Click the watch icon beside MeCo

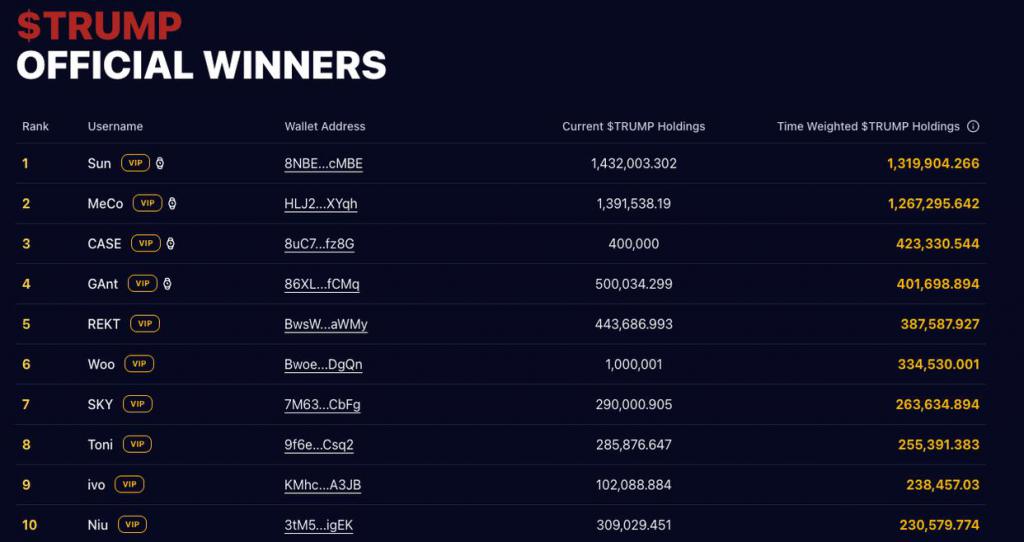(171, 203)
